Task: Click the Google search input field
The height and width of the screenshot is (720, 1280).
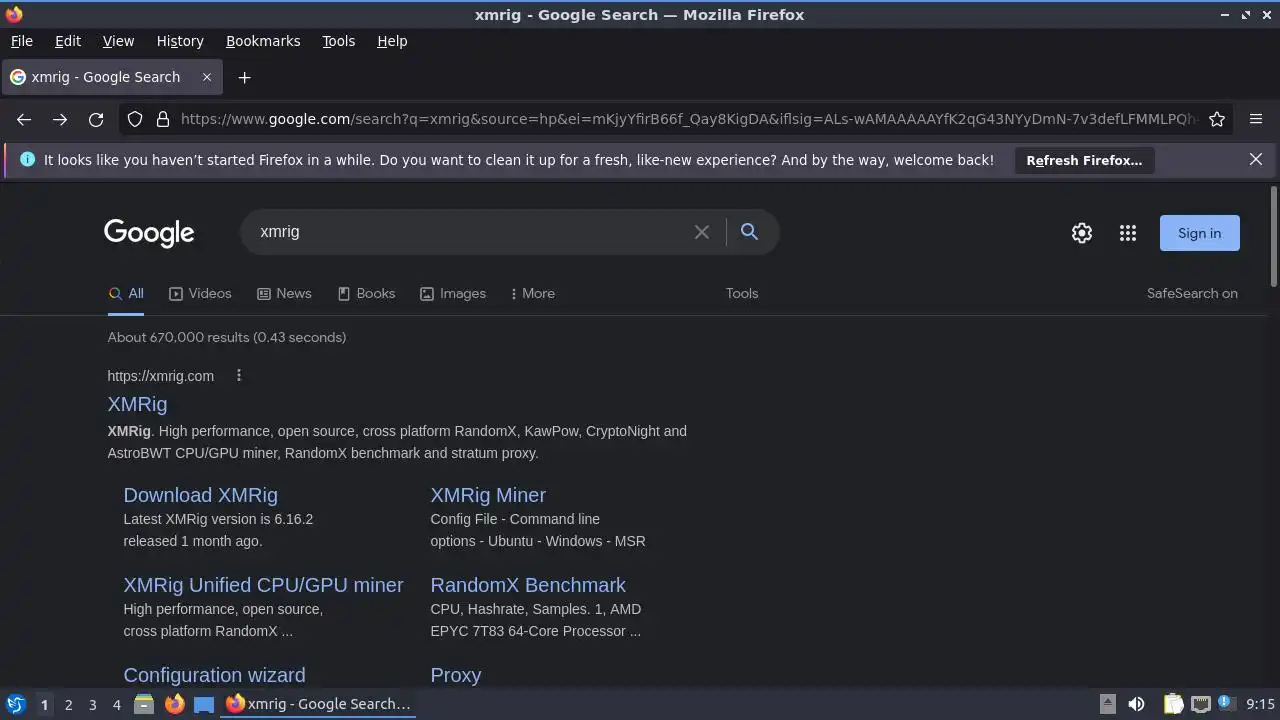Action: point(470,232)
